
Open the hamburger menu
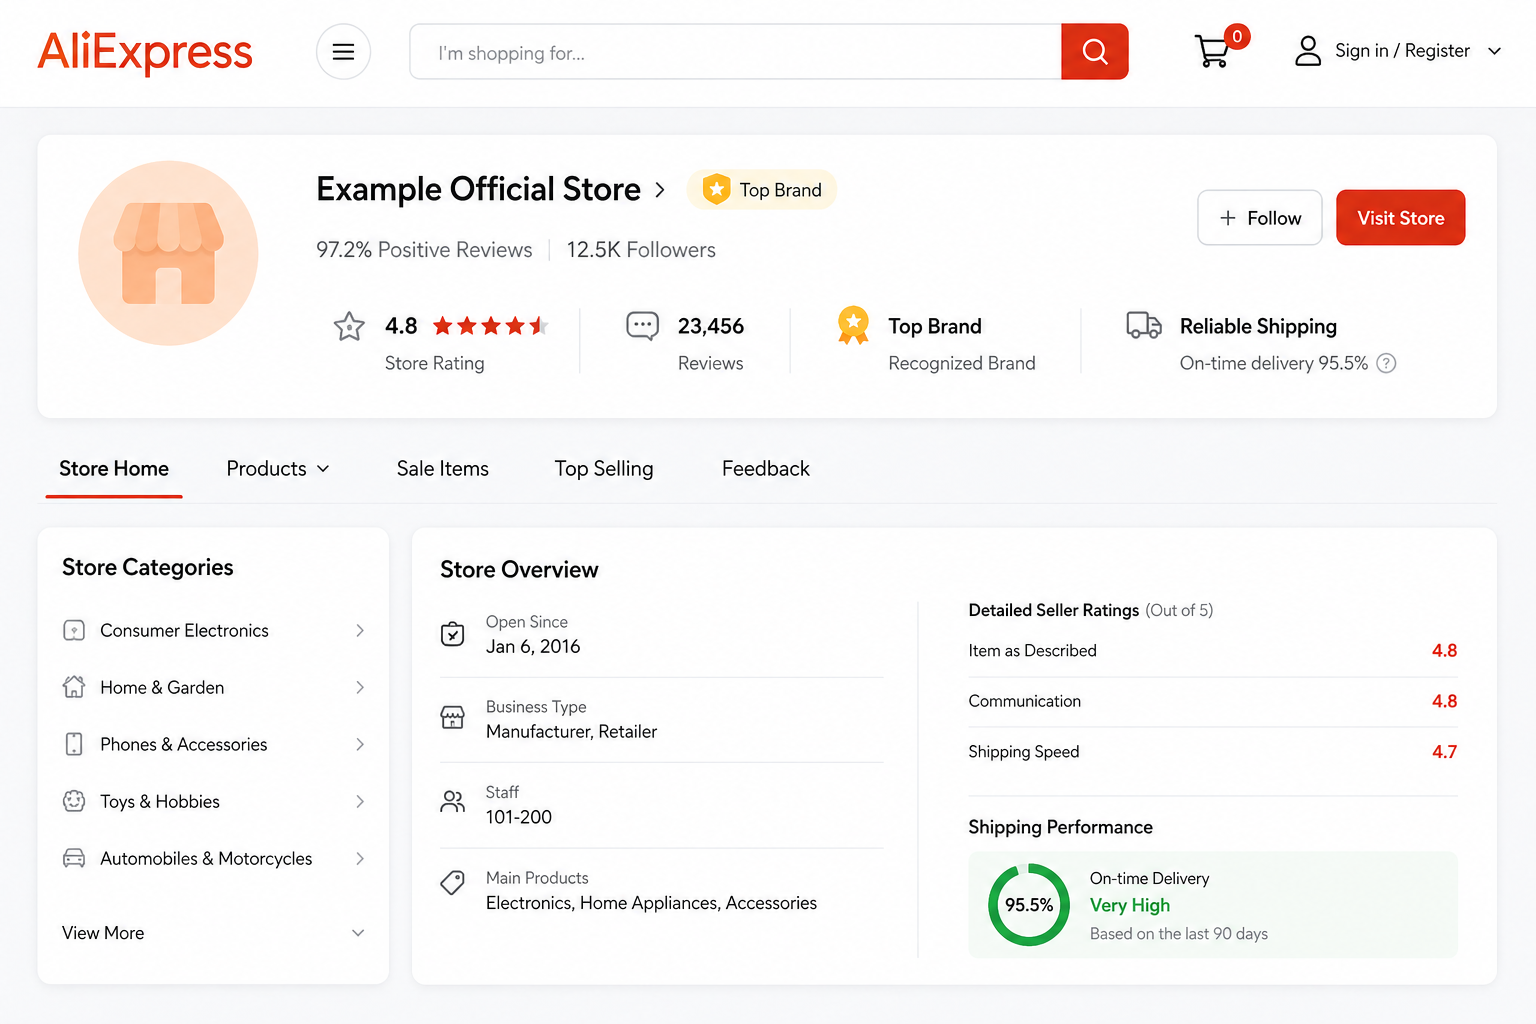[343, 51]
